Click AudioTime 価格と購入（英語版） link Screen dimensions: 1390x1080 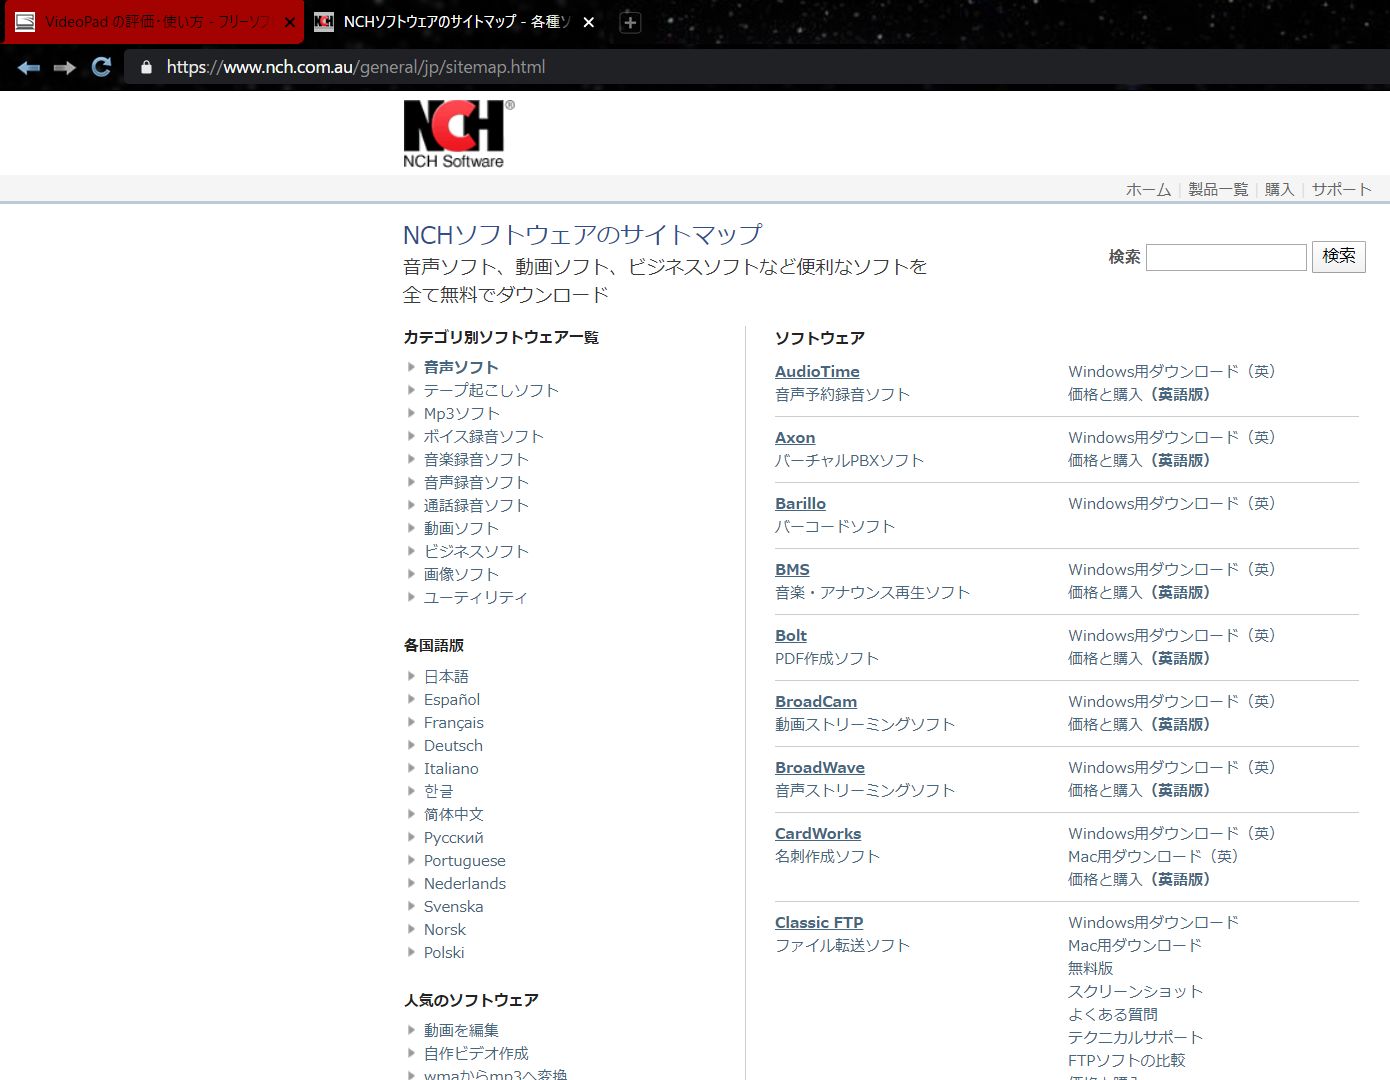(1140, 394)
